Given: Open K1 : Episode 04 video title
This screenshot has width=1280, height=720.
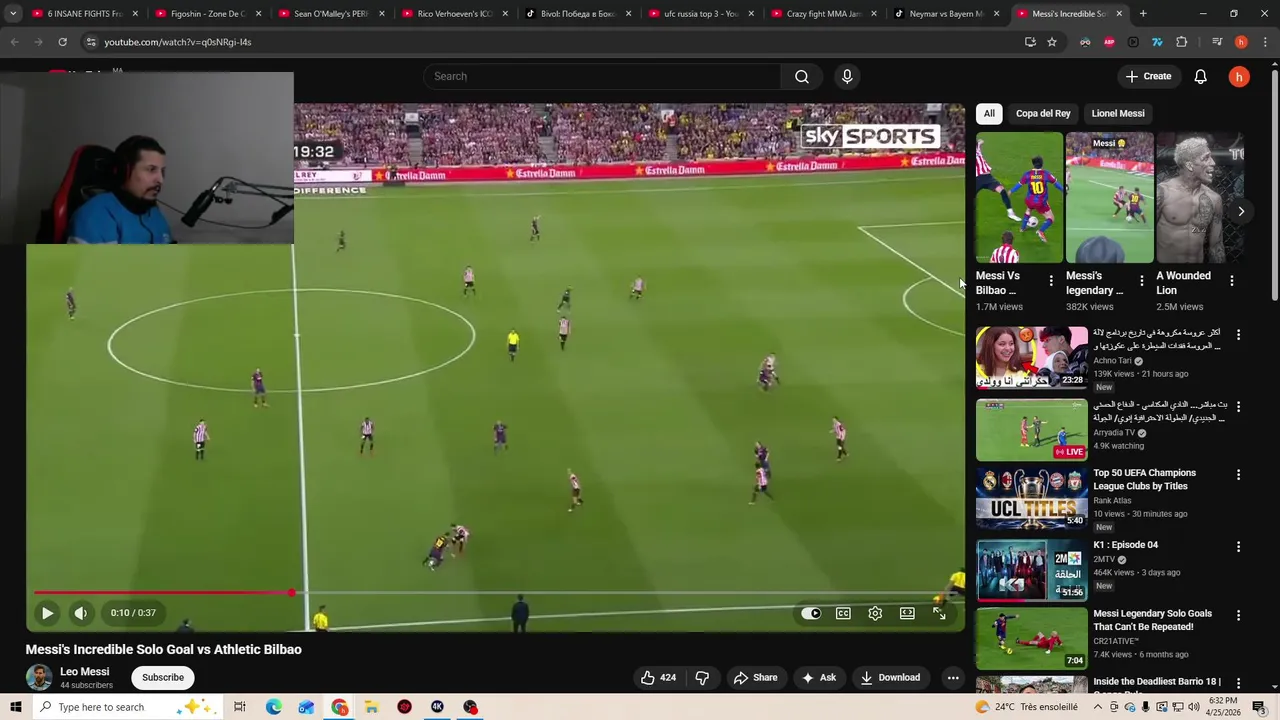Looking at the screenshot, I should coord(1125,545).
